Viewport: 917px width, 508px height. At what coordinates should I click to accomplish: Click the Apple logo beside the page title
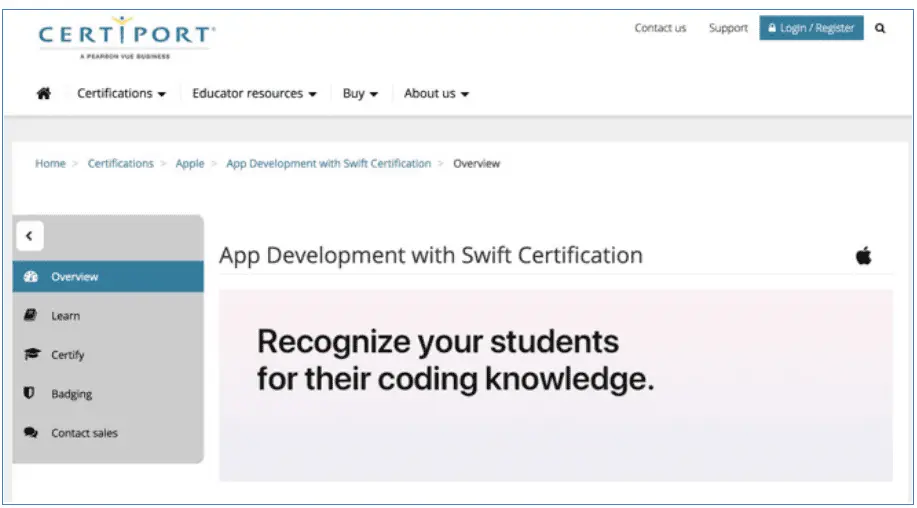pos(864,255)
